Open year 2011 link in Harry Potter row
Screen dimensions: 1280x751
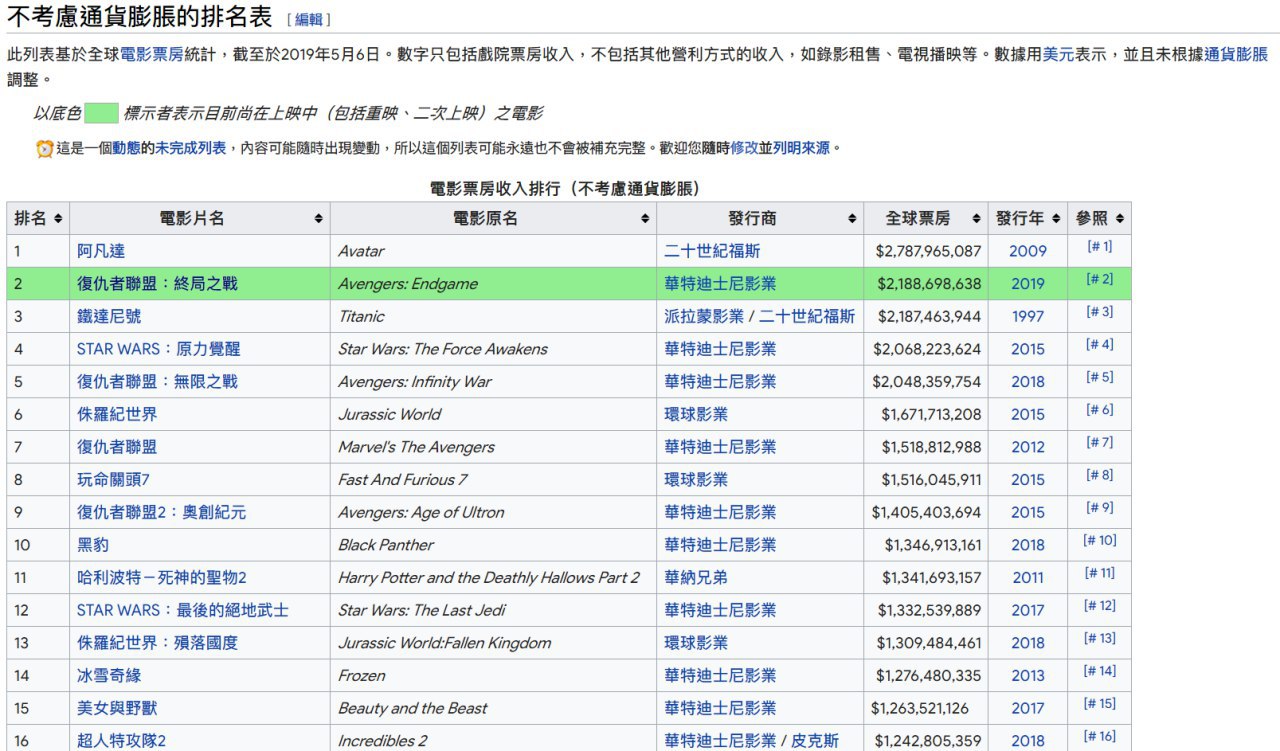pyautogui.click(x=1027, y=577)
